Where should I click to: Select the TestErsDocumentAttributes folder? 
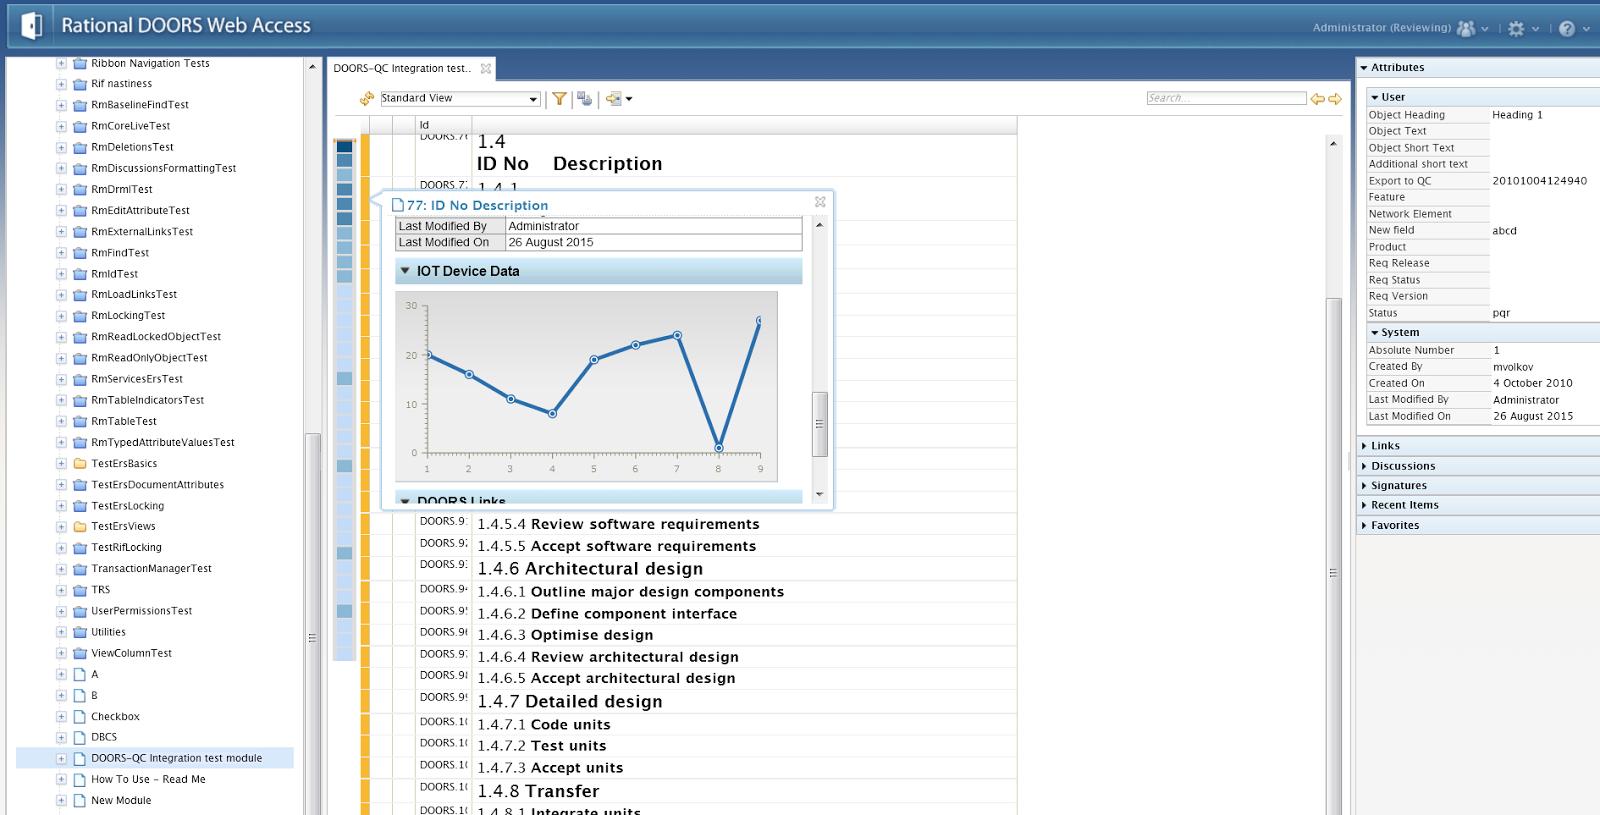158,485
